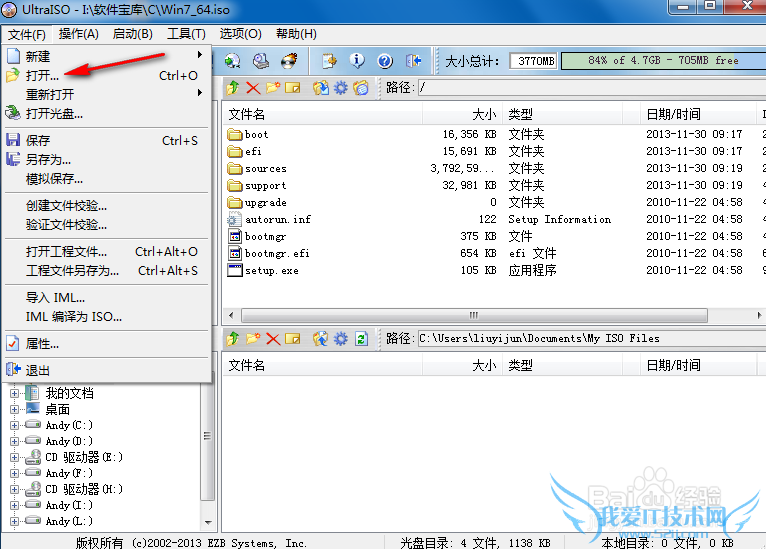This screenshot has width=766, height=549.
Task: Click the gear icon in ISO pane toolbar
Action: point(340,88)
